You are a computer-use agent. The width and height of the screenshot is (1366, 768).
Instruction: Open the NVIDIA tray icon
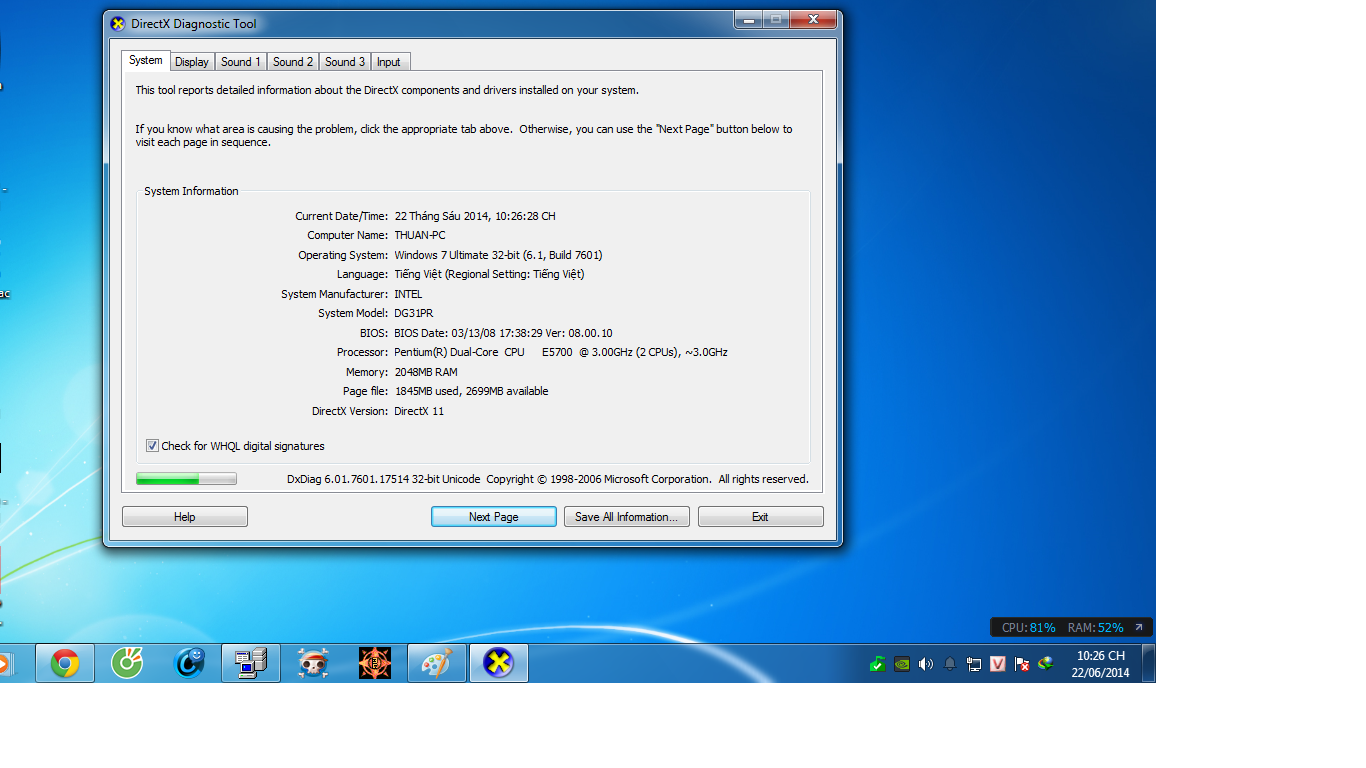coord(902,663)
